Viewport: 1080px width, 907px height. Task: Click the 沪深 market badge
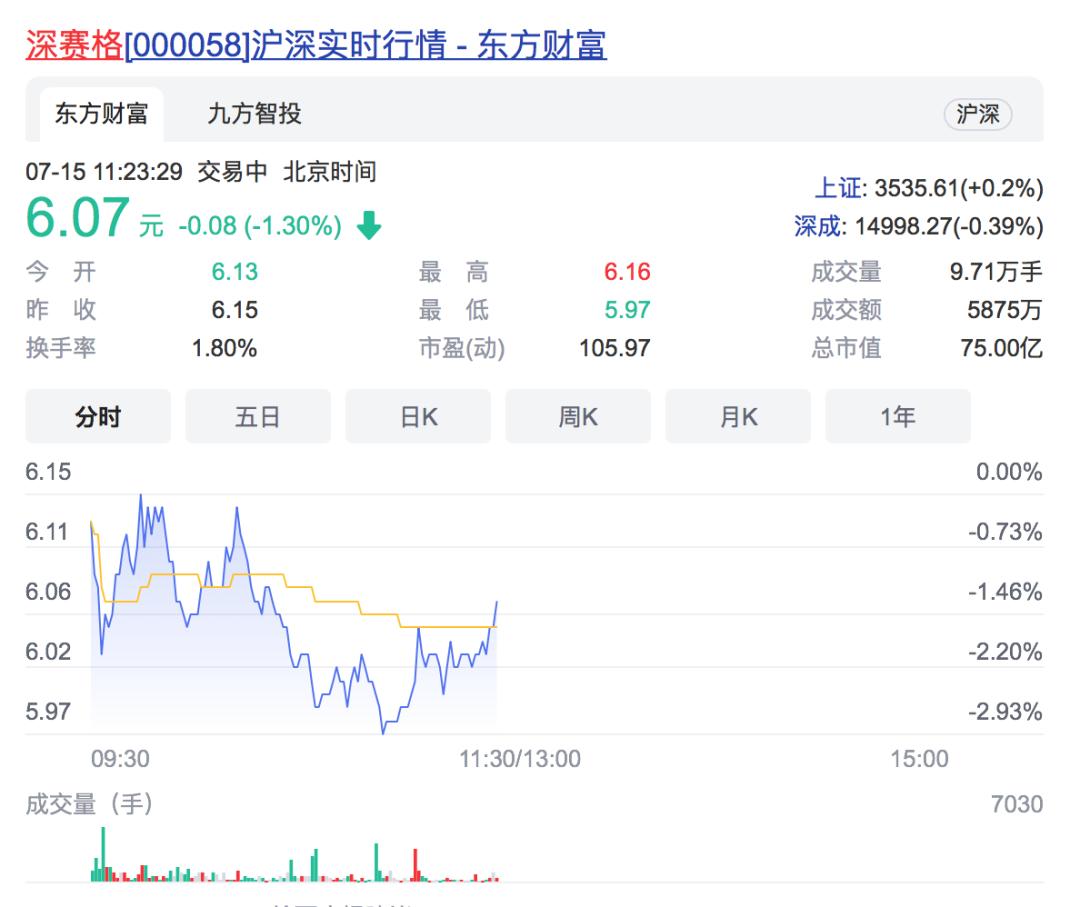point(977,114)
